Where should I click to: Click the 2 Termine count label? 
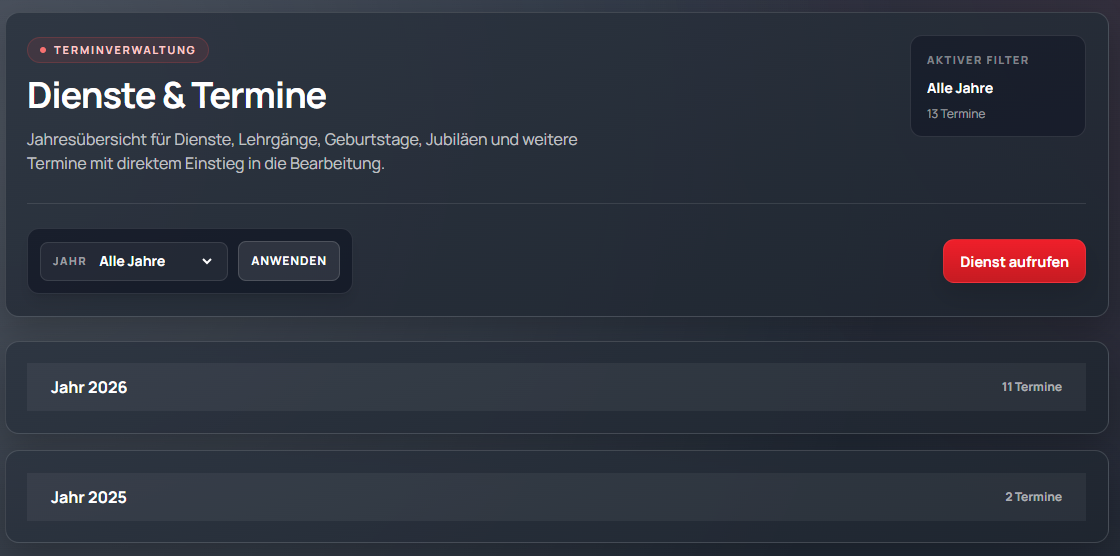point(1034,497)
